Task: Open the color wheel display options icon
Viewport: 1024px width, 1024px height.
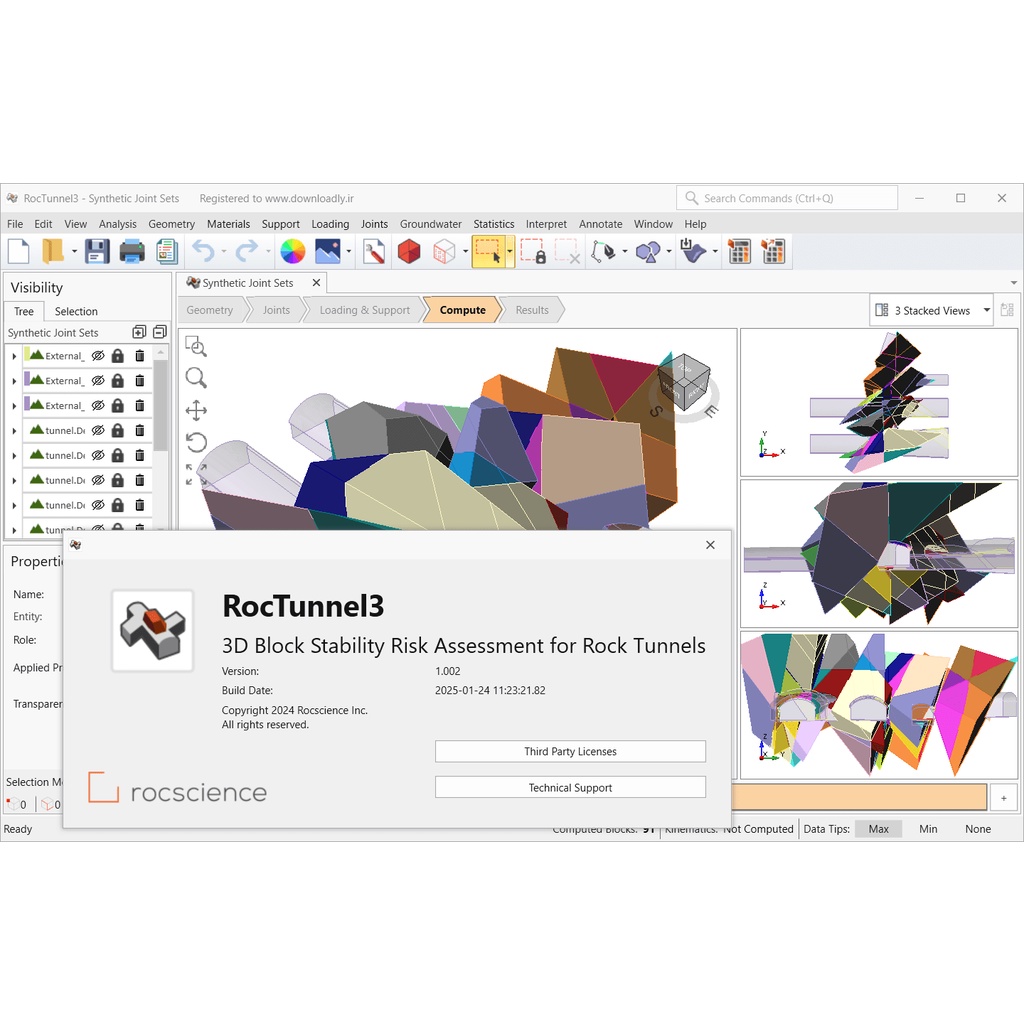Action: [293, 251]
